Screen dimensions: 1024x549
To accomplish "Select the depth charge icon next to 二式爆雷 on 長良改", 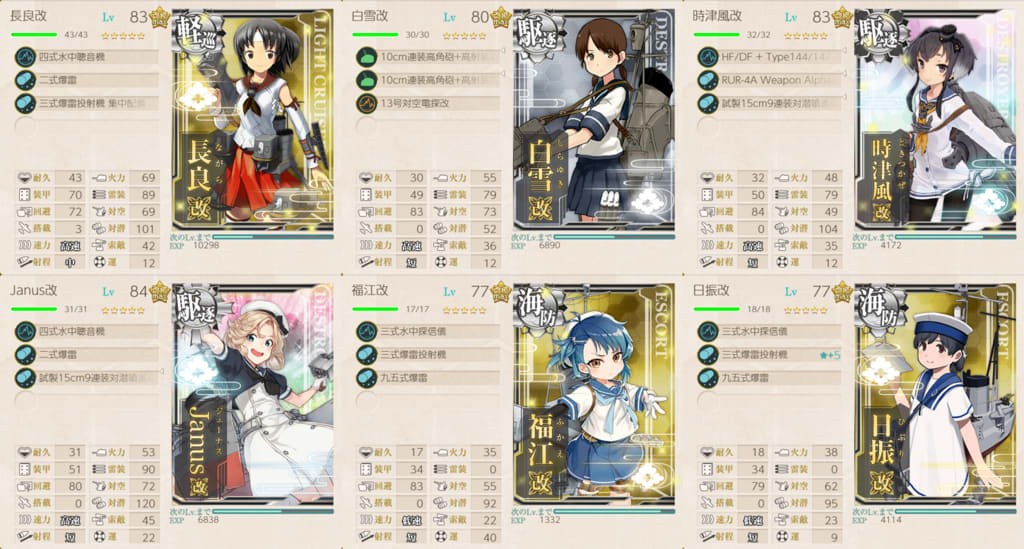I will click(x=25, y=81).
